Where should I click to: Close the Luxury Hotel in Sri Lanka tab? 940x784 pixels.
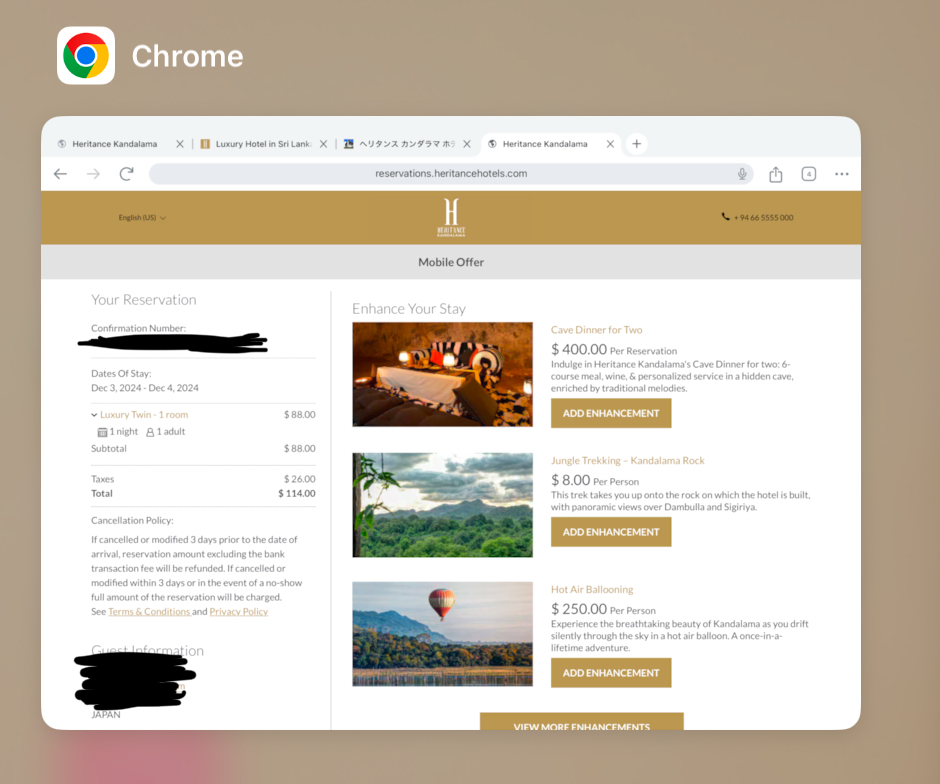[x=323, y=144]
